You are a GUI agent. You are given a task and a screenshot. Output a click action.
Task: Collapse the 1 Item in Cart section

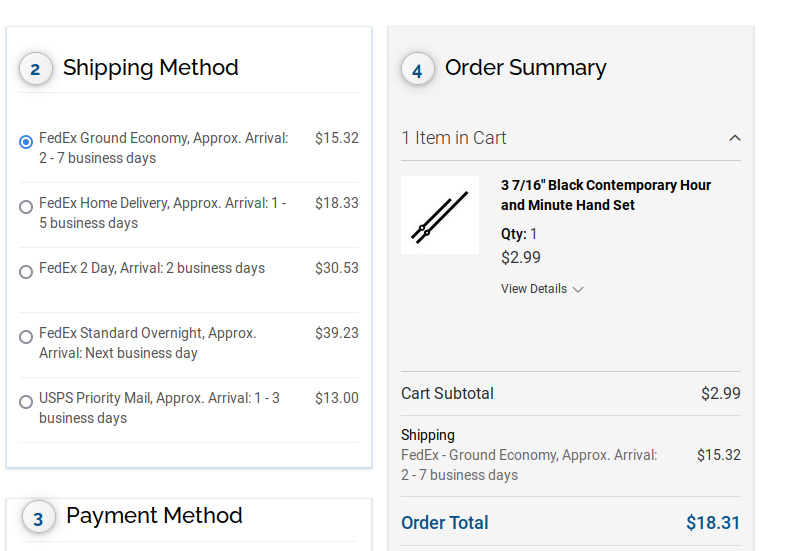click(735, 138)
